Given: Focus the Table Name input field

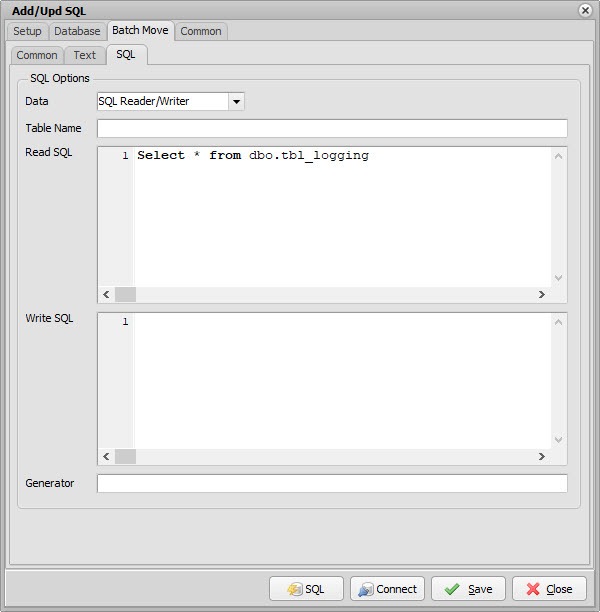Looking at the screenshot, I should (332, 128).
